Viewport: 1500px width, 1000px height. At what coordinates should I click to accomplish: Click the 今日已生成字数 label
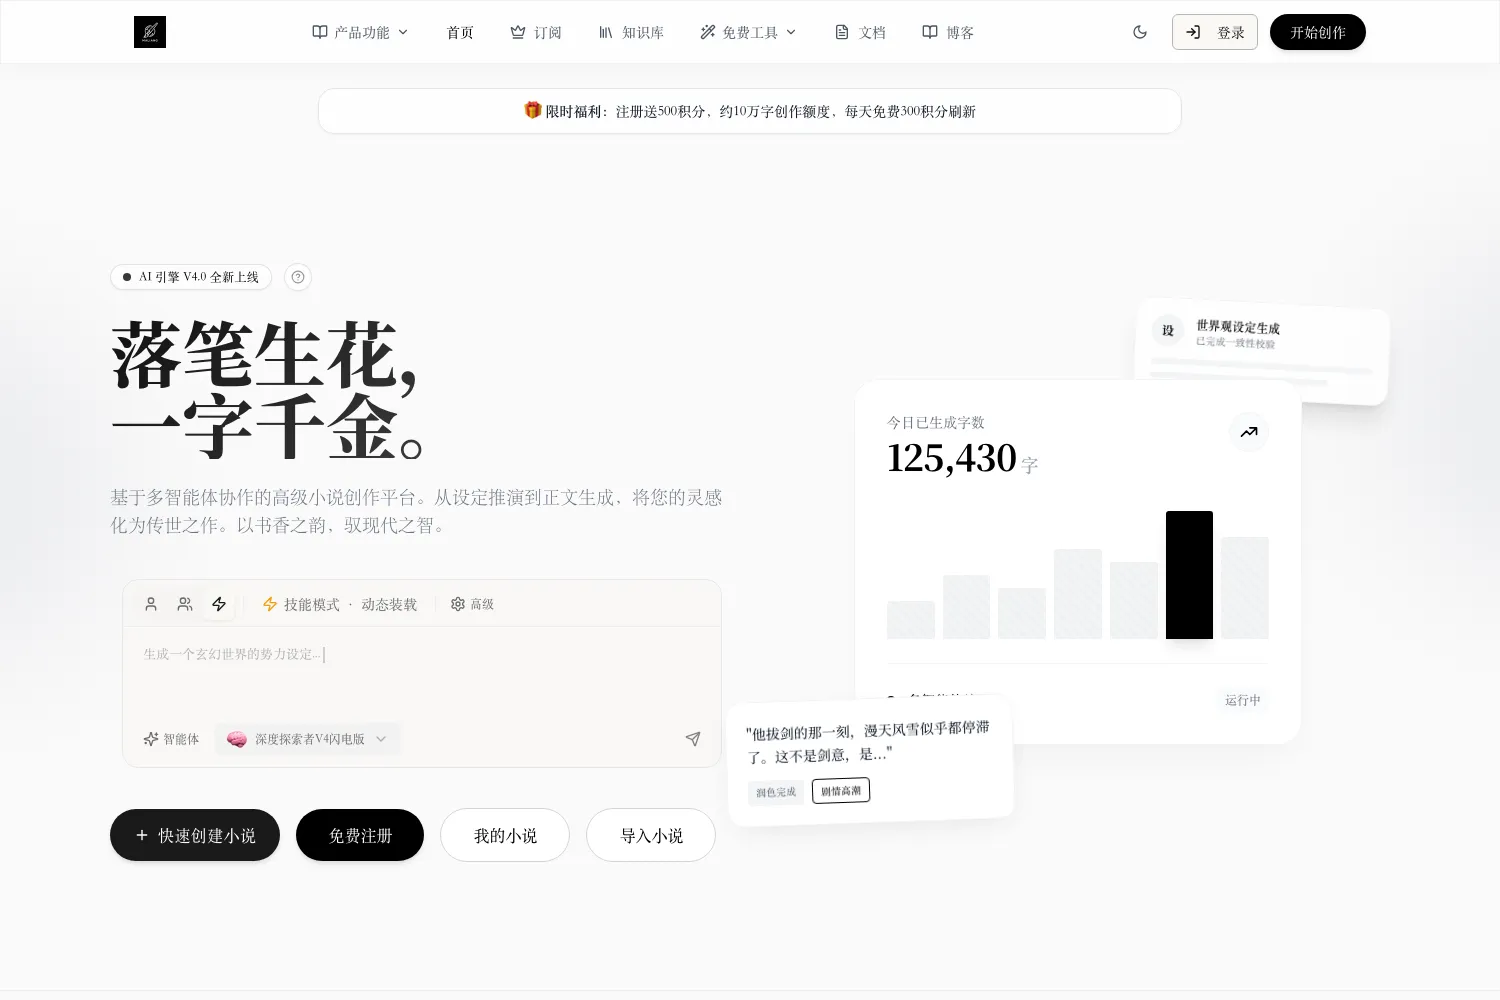(x=936, y=422)
